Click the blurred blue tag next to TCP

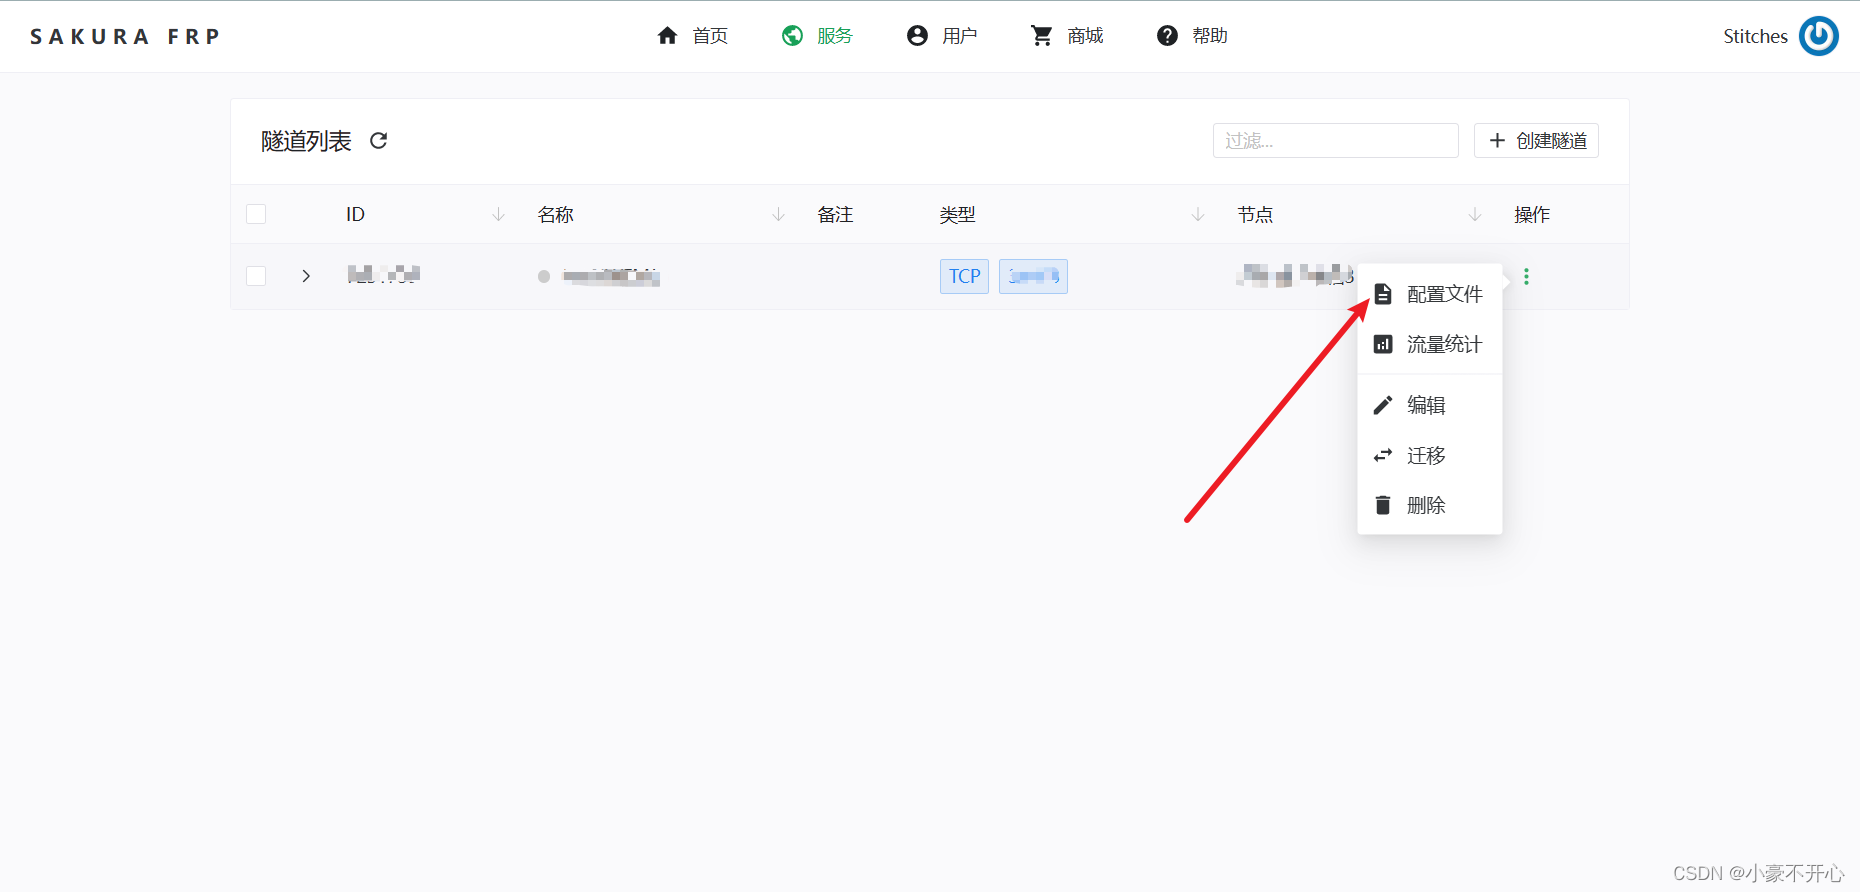point(1033,276)
